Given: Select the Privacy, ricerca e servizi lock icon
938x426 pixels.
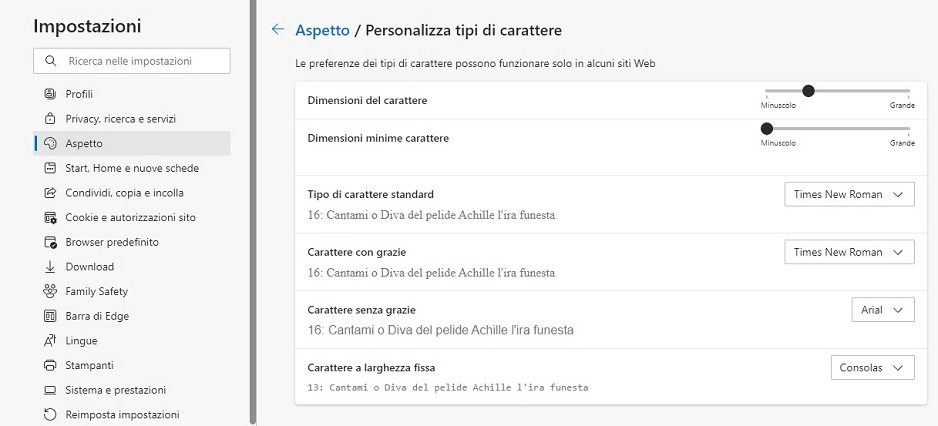Looking at the screenshot, I should [x=50, y=118].
